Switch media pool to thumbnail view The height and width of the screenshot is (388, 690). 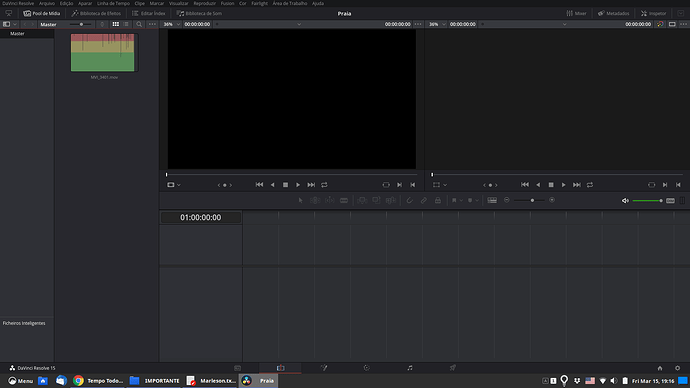coord(115,24)
